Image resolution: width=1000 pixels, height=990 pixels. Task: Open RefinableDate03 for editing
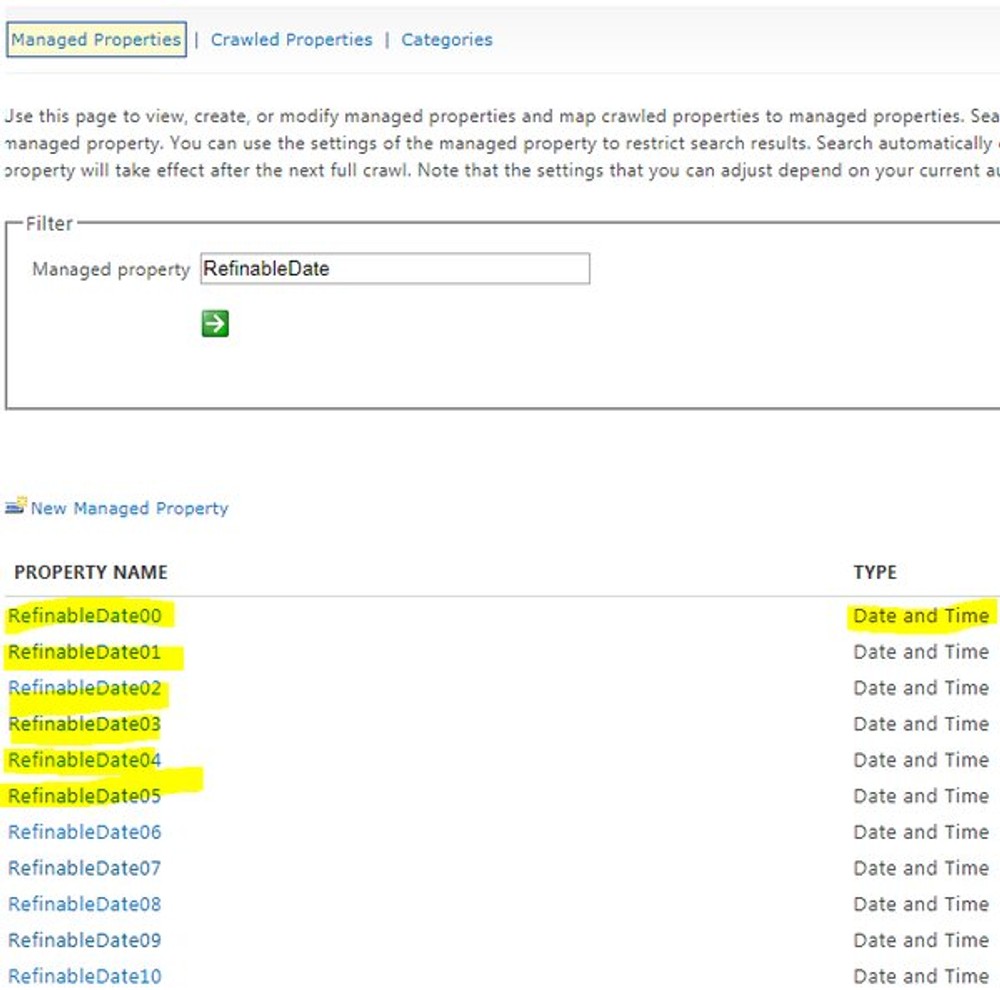coord(84,724)
